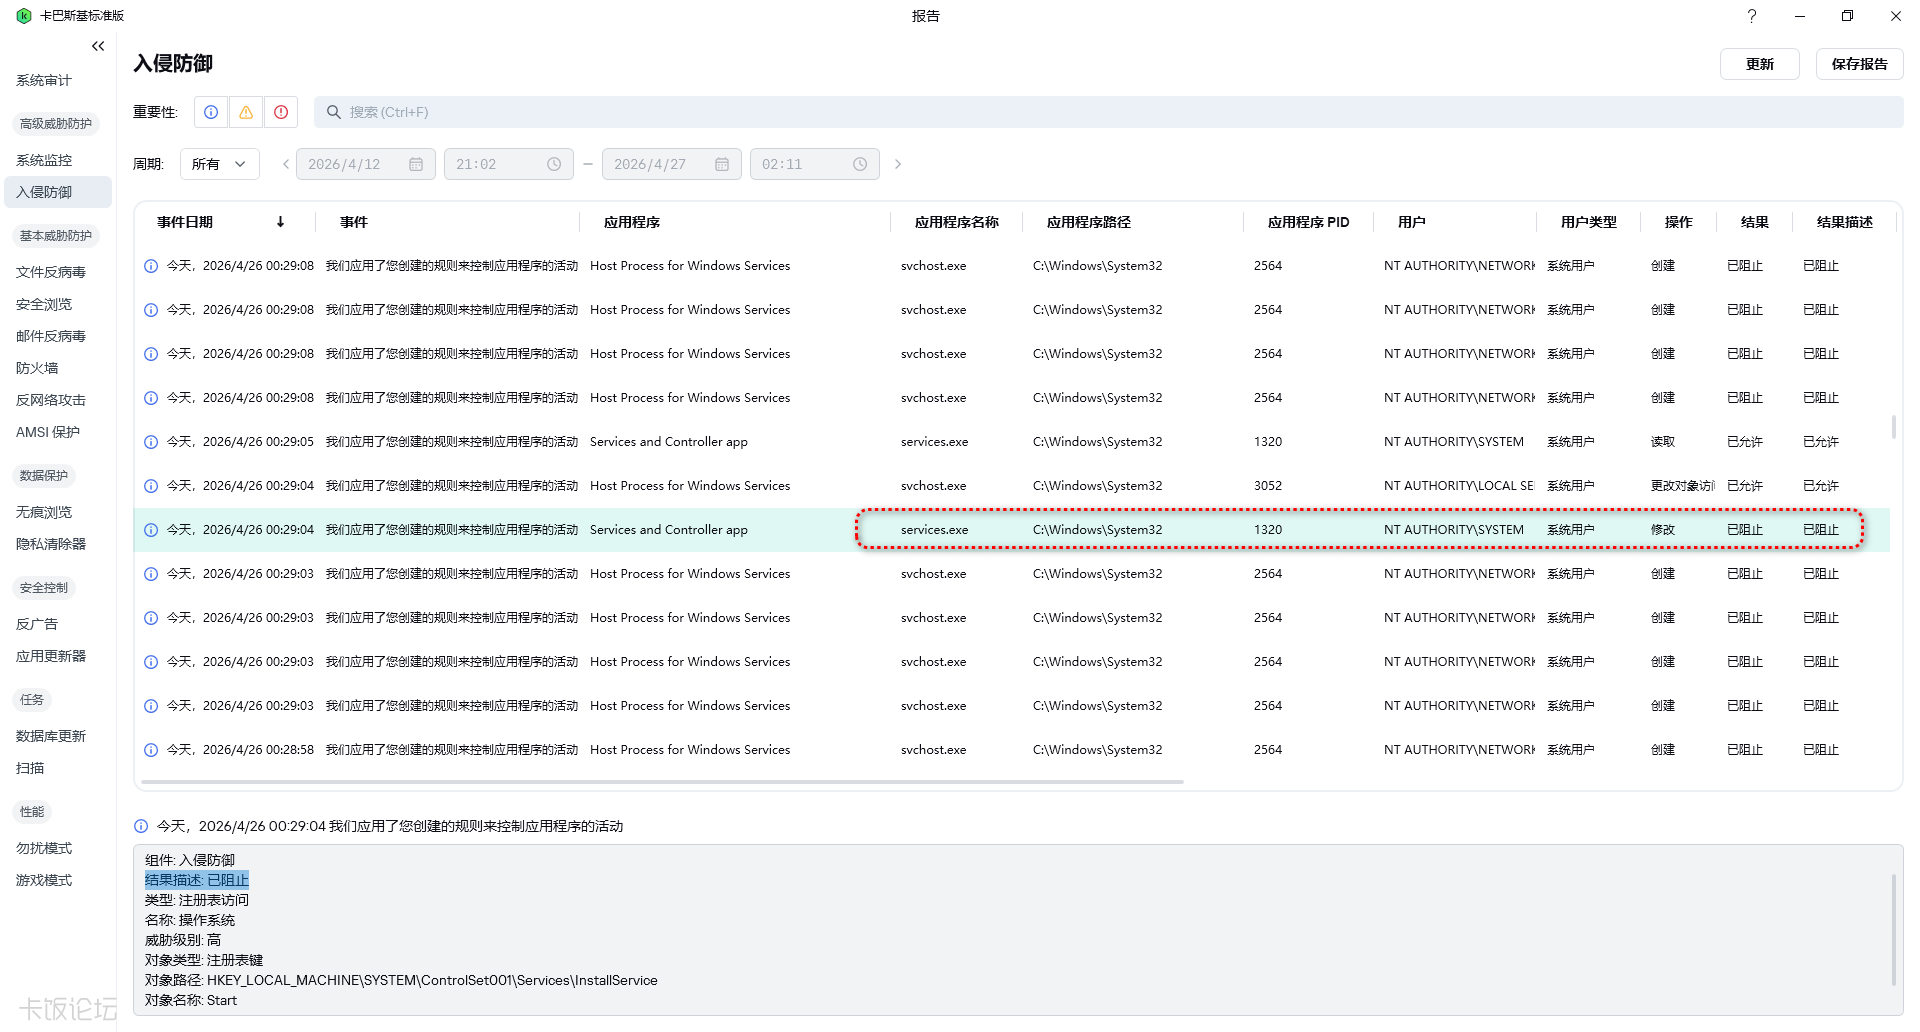Select 文件反病毒 sidebar item
1920x1032 pixels.
pos(51,272)
